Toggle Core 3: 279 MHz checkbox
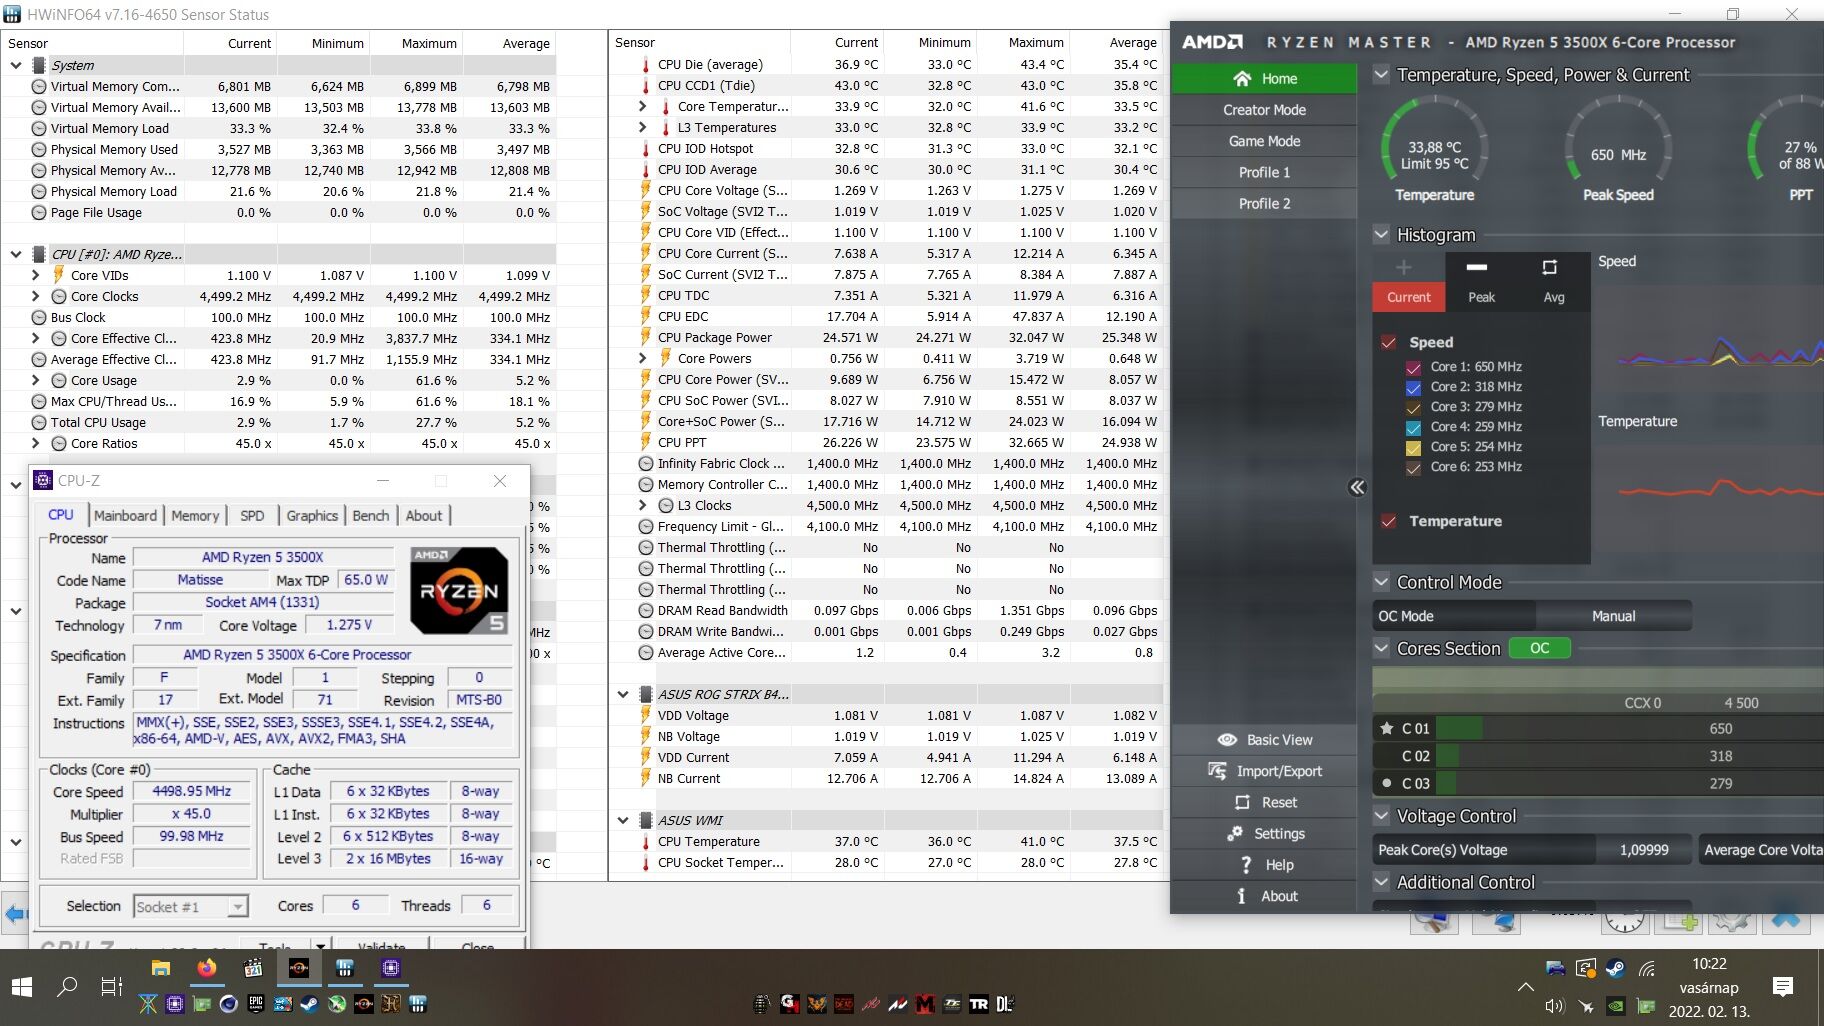This screenshot has height=1026, width=1824. [1413, 407]
